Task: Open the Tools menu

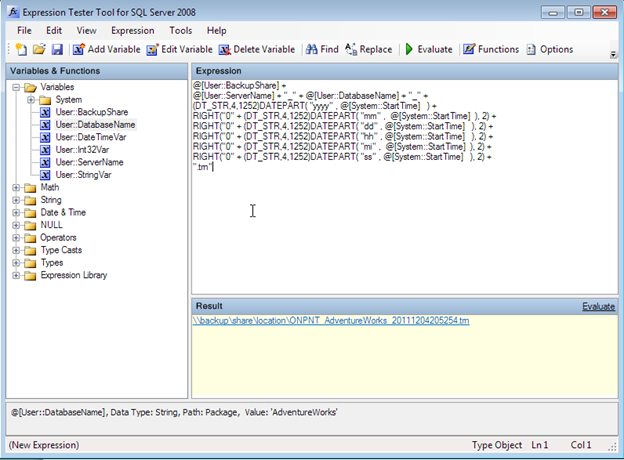Action: point(181,31)
